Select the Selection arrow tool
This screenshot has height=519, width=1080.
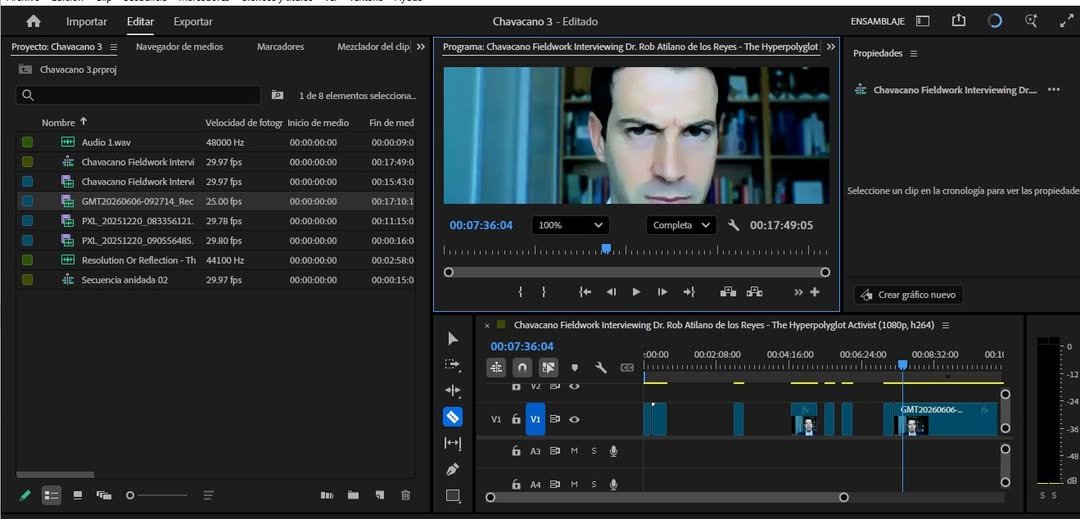coord(453,338)
